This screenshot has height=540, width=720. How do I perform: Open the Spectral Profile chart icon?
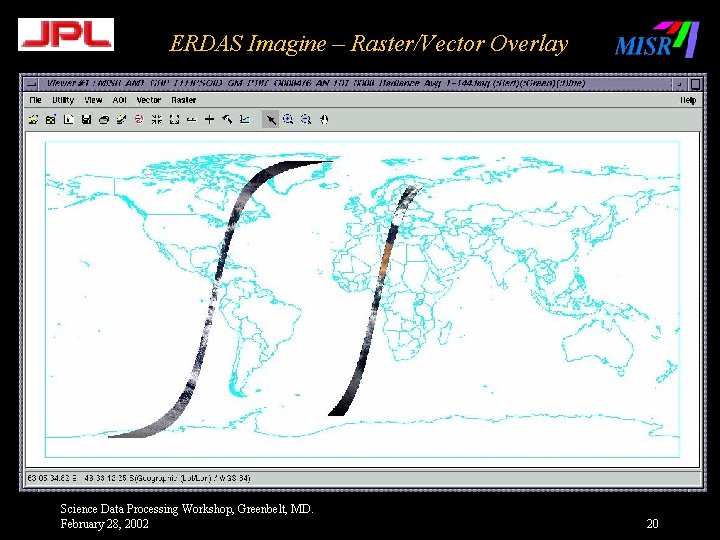(x=245, y=119)
